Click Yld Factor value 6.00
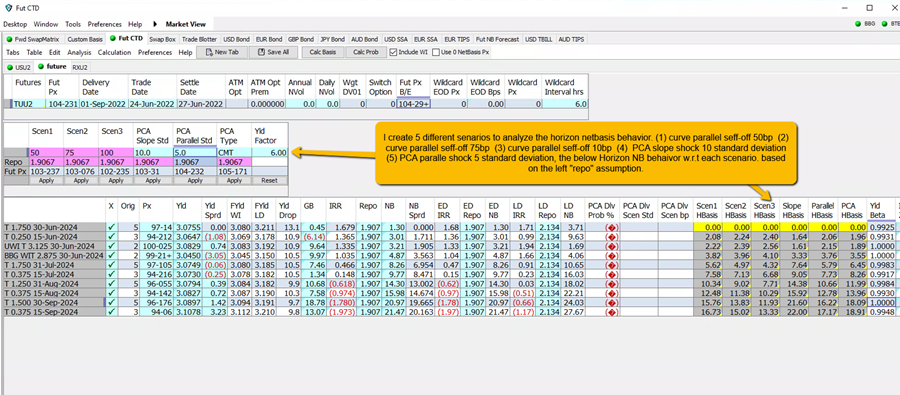The height and width of the screenshot is (395, 900). pos(269,152)
